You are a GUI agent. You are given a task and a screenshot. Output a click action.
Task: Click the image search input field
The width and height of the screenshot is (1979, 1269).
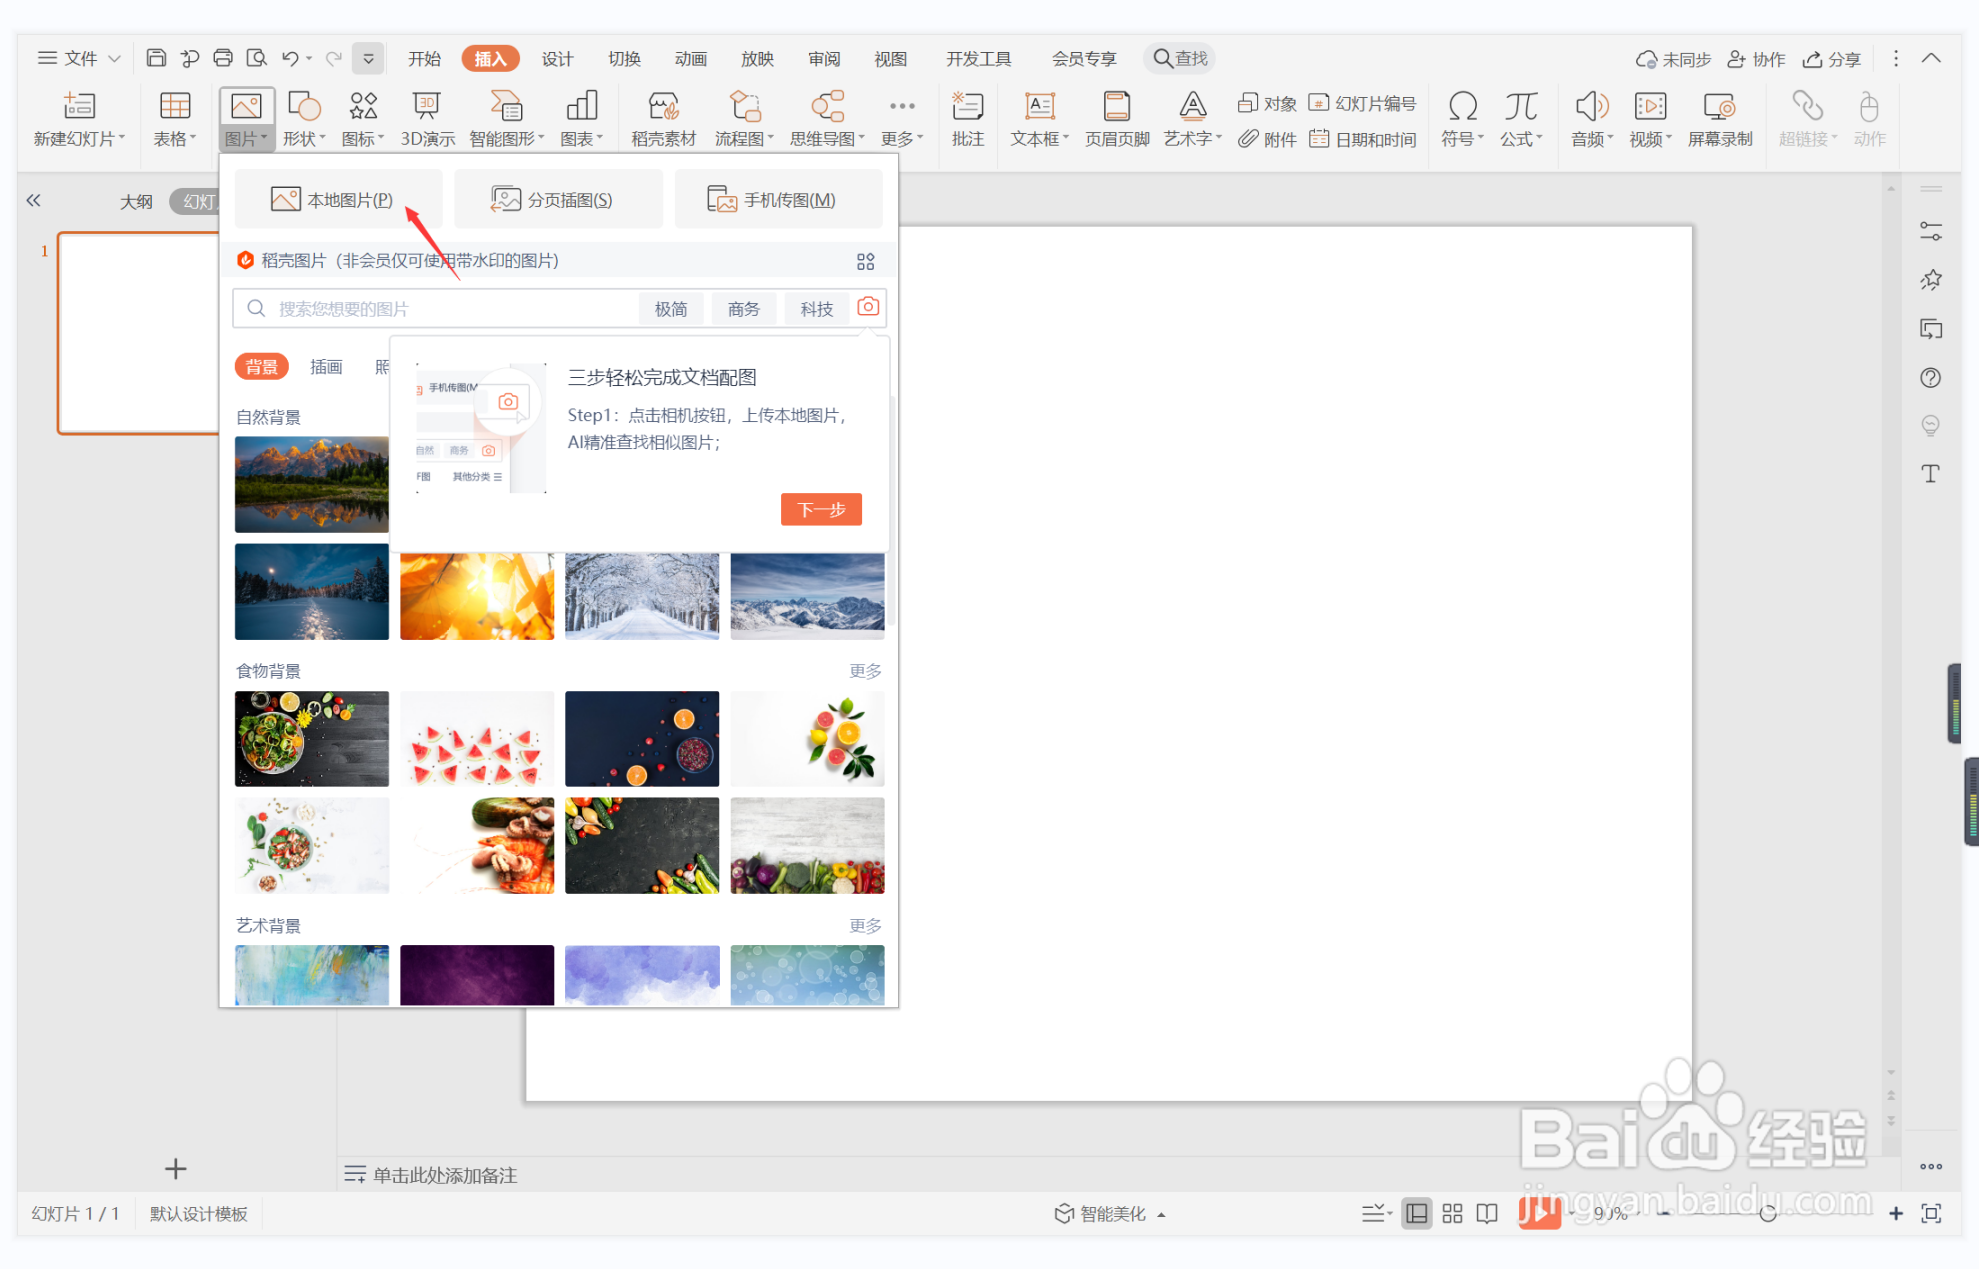click(440, 309)
